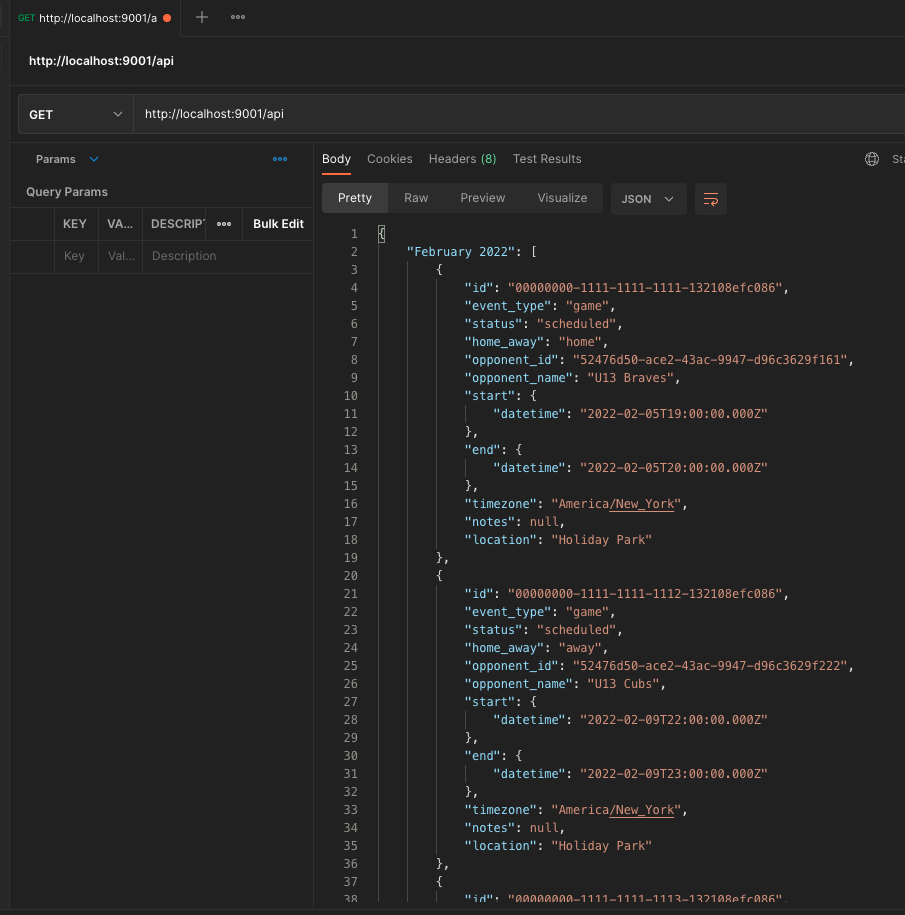Click the opponent_id value ending d96c3629f222
905x915 pixels.
pos(710,666)
